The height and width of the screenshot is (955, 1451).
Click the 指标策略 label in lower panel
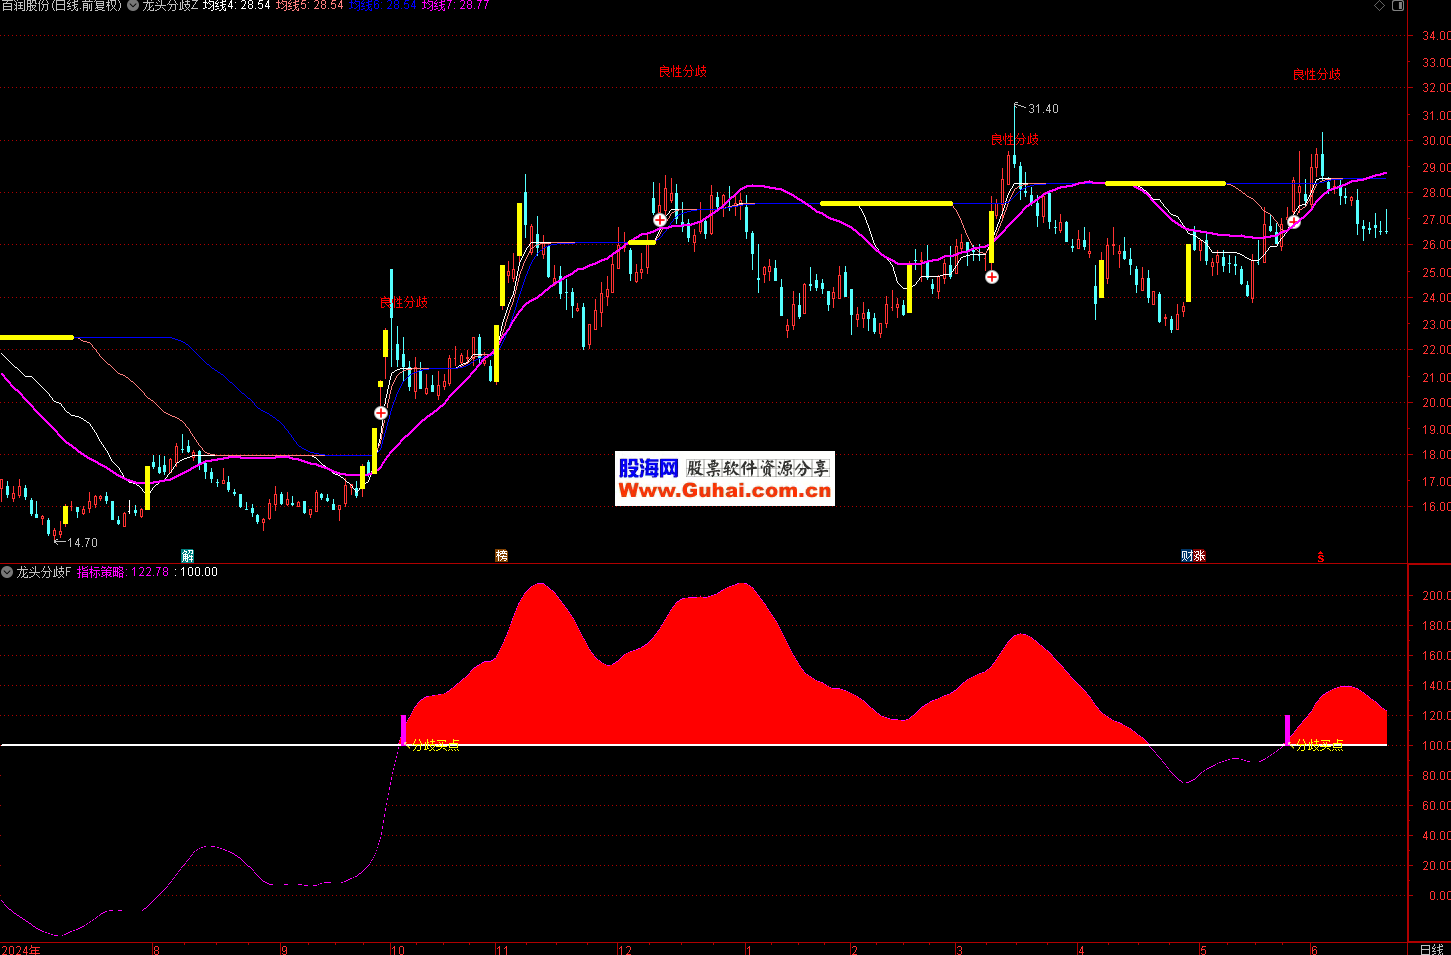point(101,572)
